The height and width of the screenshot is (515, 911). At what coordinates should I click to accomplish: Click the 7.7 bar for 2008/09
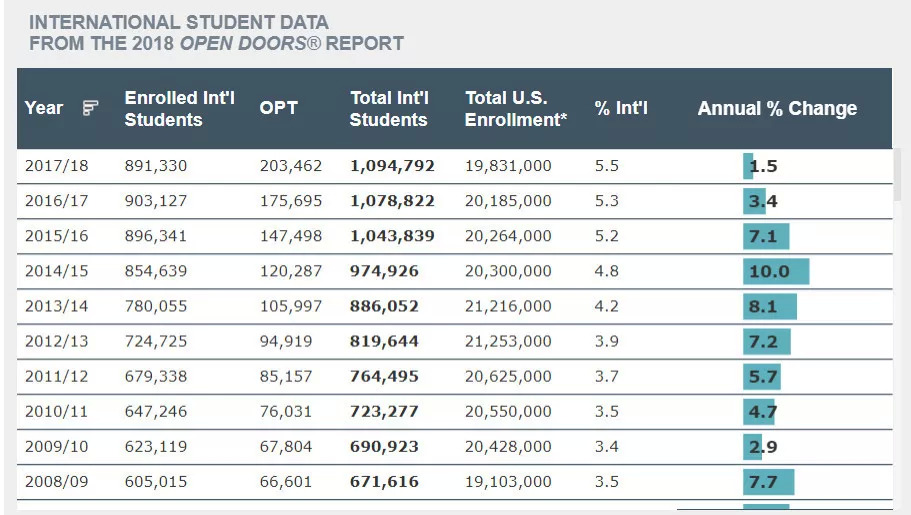769,481
